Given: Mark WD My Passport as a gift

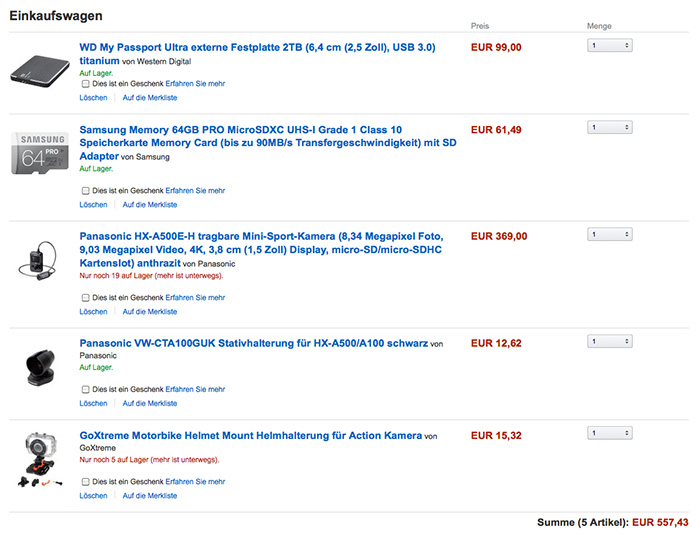Looking at the screenshot, I should coord(85,84).
